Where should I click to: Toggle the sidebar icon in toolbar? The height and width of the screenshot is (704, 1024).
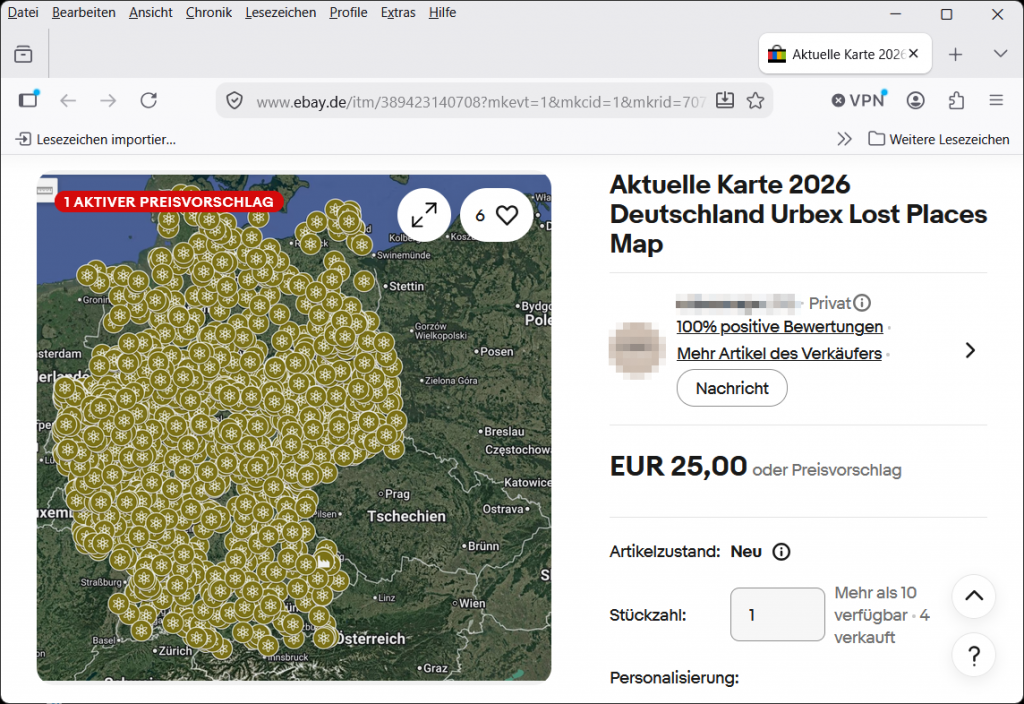[x=28, y=100]
